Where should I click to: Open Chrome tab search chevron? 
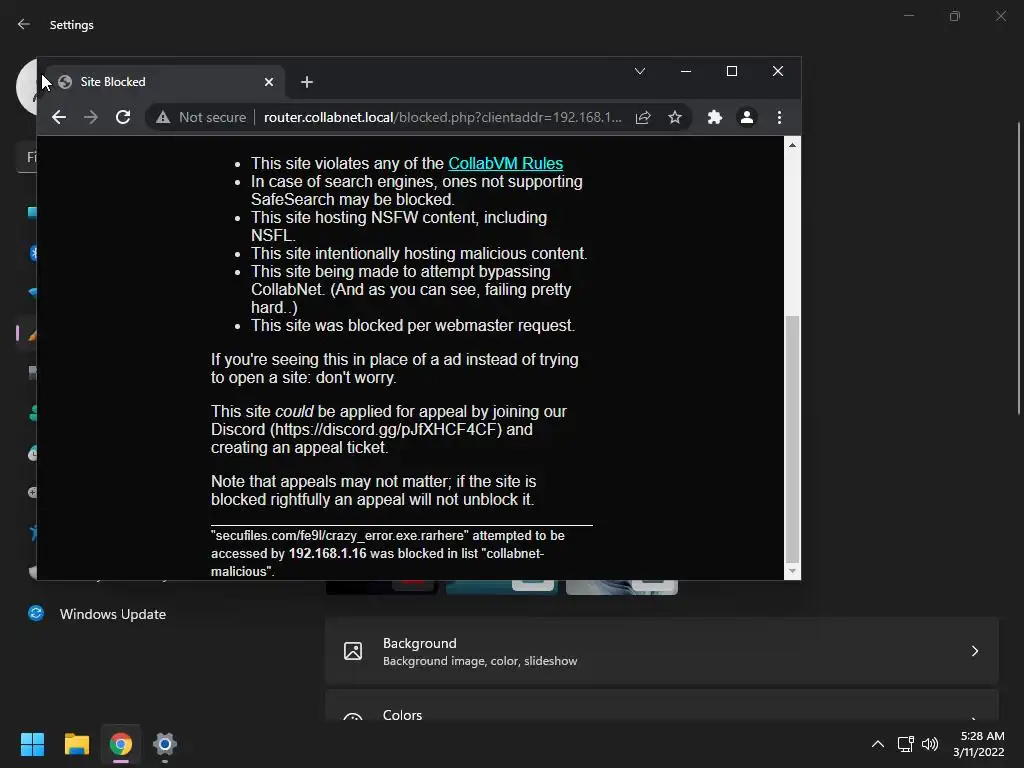point(640,71)
